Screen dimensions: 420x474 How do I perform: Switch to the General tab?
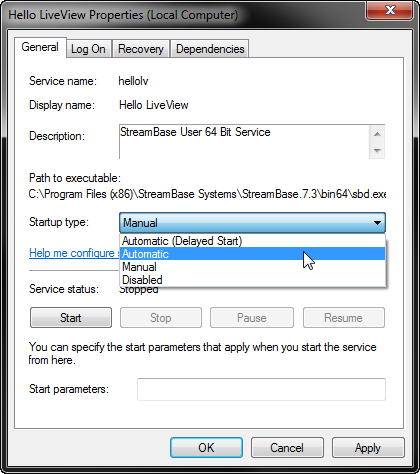tap(40, 47)
